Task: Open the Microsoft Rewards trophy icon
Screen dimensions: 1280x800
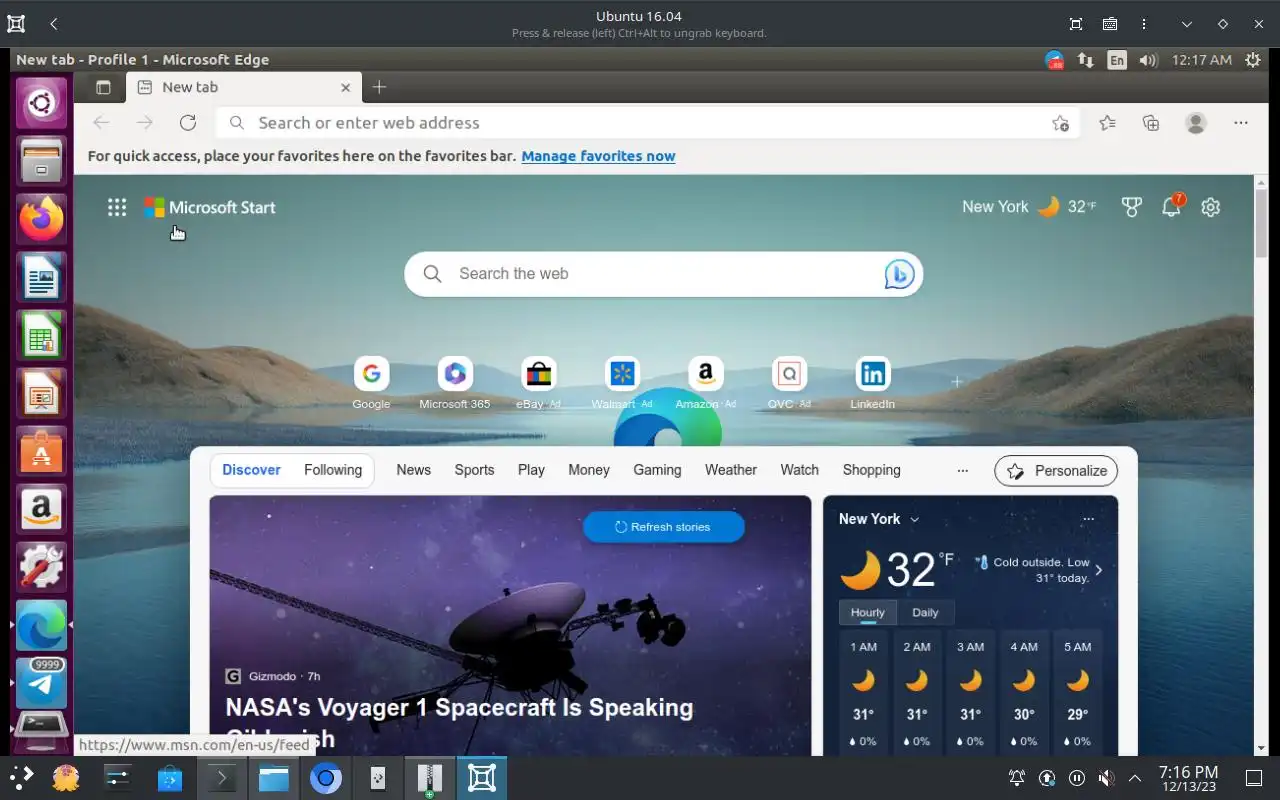Action: (1132, 207)
